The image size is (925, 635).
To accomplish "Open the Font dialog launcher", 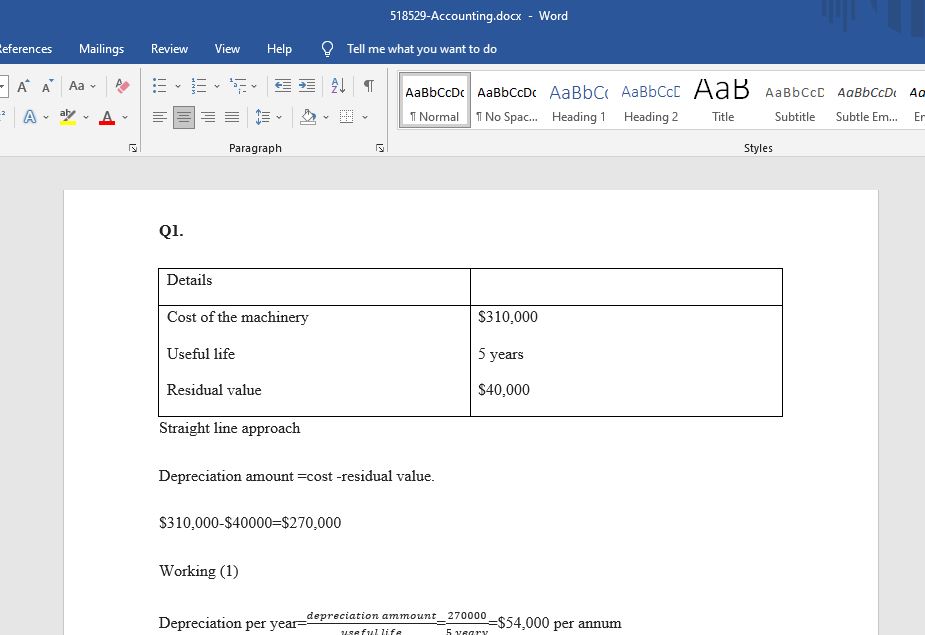I will coord(133,148).
